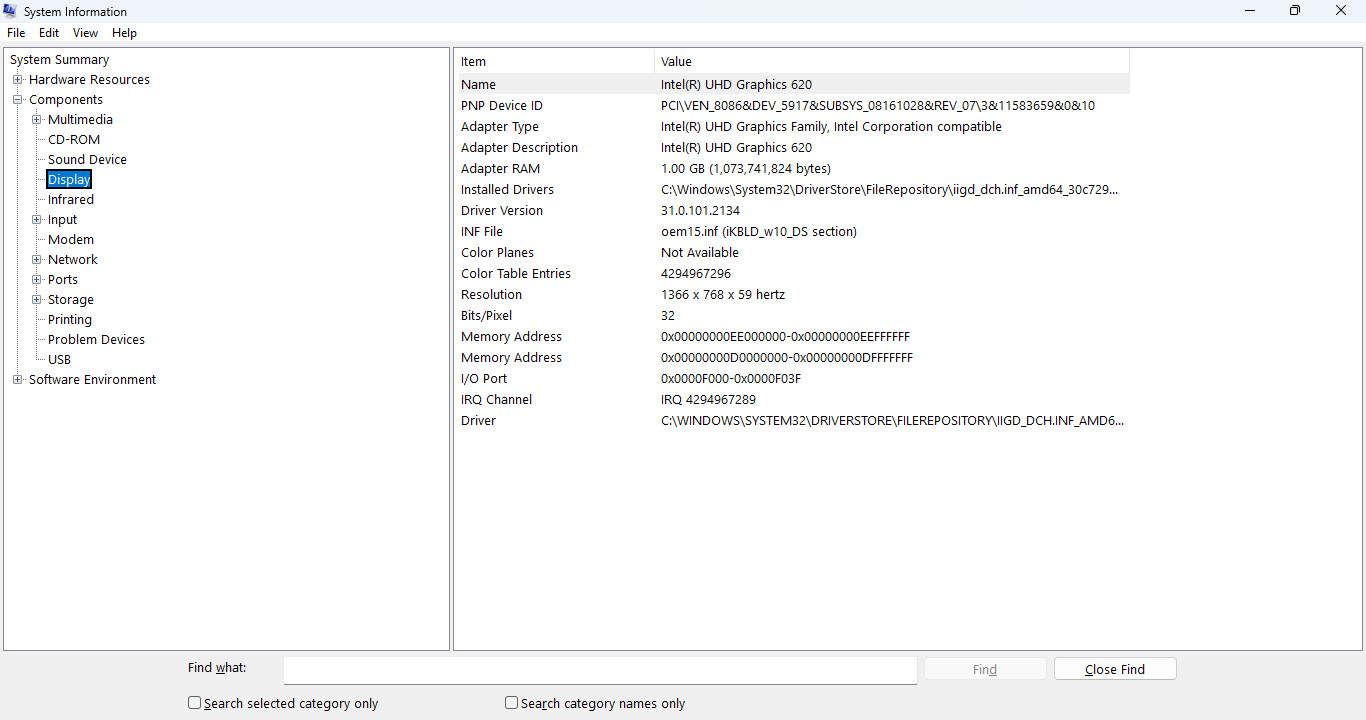Select the Adapter RAM row
Screen dimensions: 1366x720
(793, 169)
